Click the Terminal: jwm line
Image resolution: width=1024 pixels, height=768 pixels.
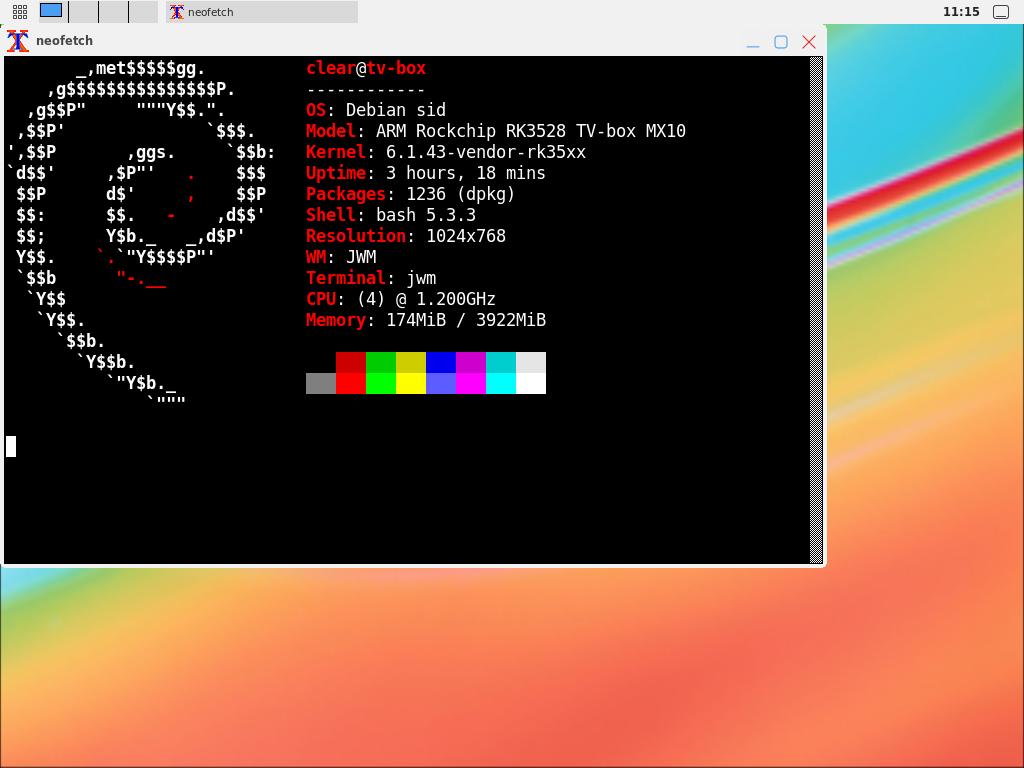(371, 278)
